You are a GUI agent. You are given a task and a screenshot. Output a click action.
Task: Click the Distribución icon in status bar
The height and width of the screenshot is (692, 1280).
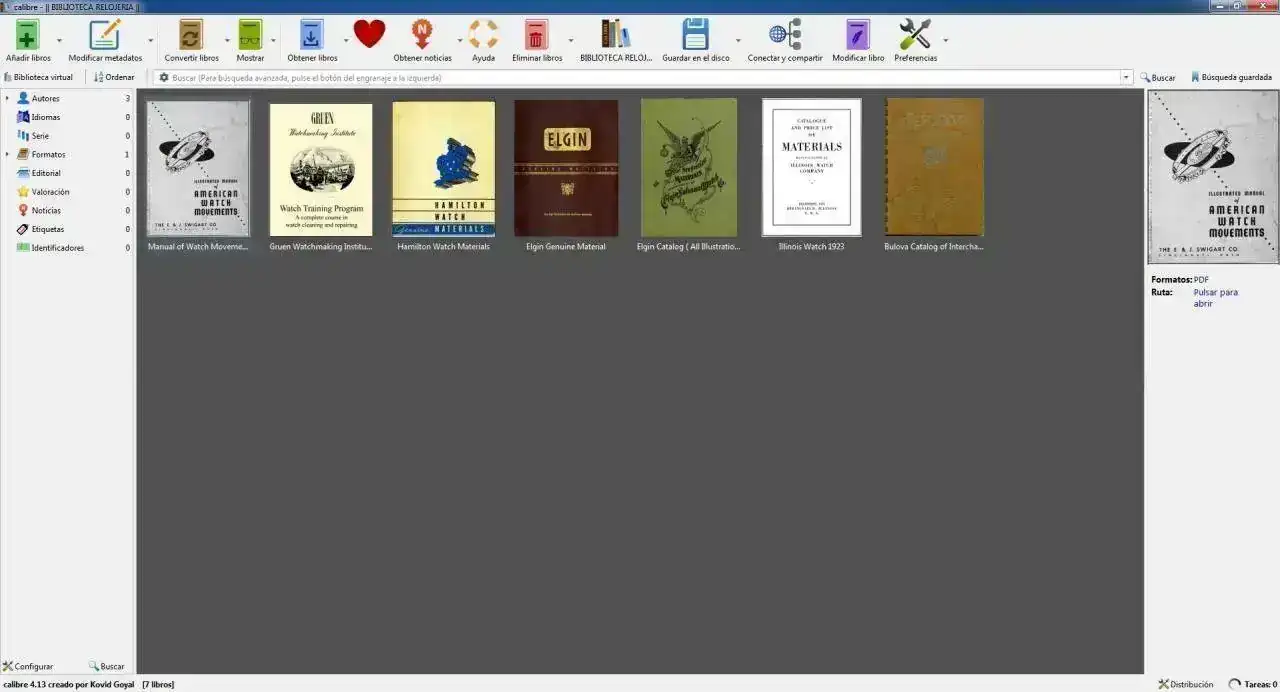[x=1186, y=684]
